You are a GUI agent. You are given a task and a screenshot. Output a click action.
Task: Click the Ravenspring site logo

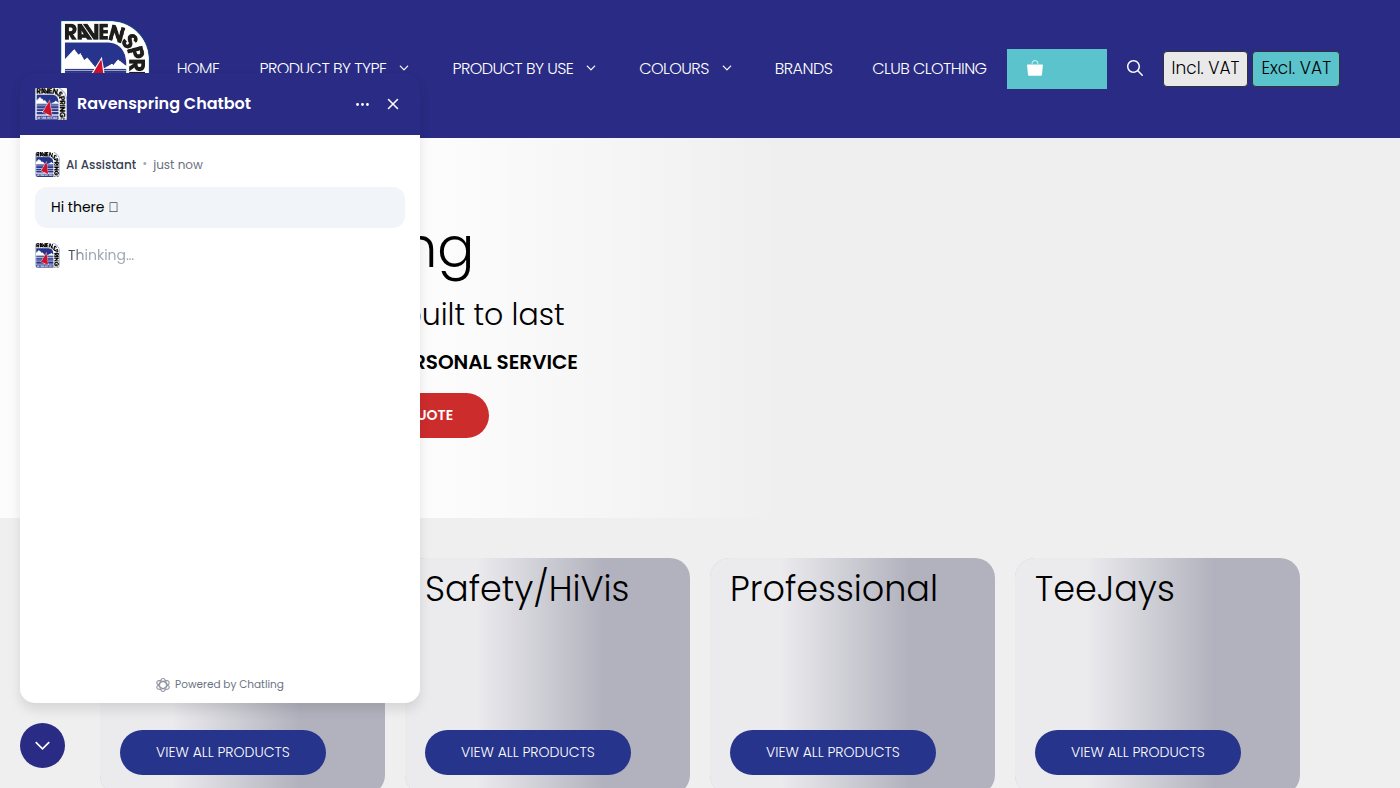tap(104, 47)
